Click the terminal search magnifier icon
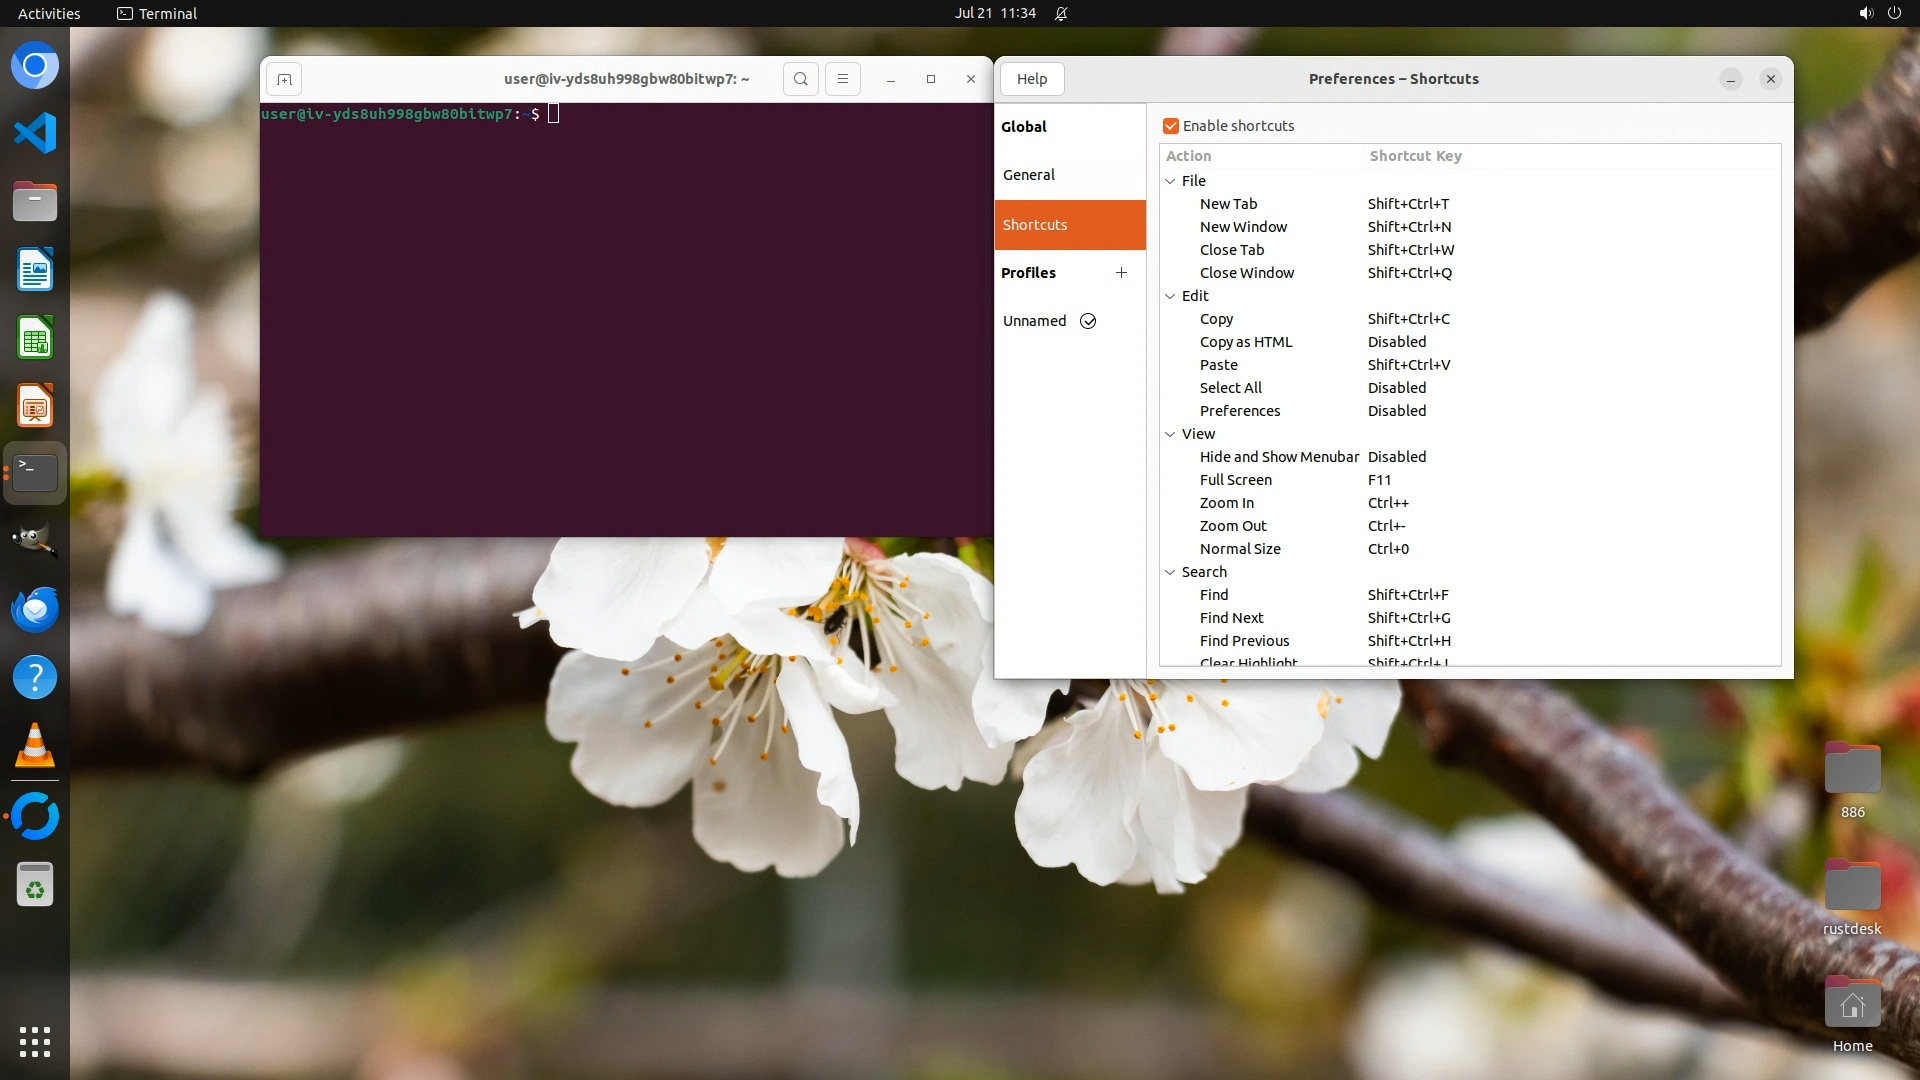Image resolution: width=1920 pixels, height=1080 pixels. click(x=800, y=79)
